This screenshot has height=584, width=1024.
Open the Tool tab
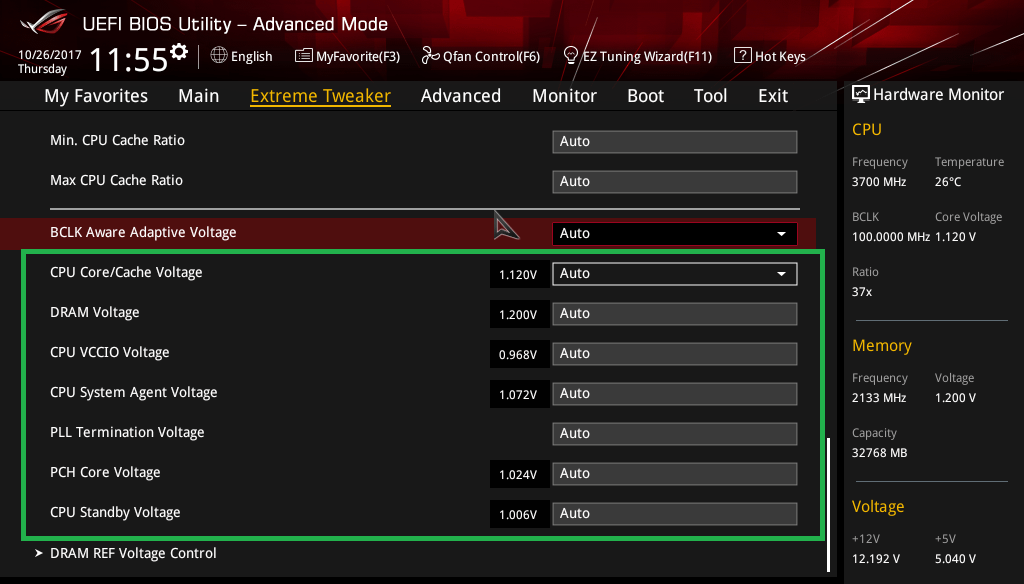pos(711,96)
